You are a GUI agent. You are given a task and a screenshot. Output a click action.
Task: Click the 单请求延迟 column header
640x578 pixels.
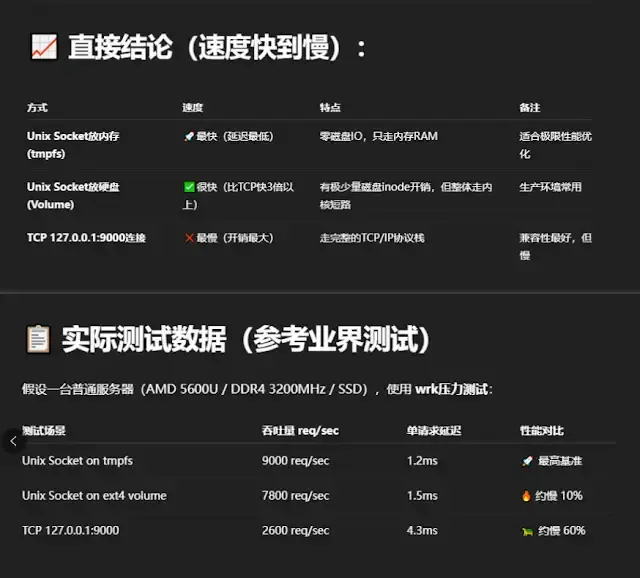click(432, 431)
